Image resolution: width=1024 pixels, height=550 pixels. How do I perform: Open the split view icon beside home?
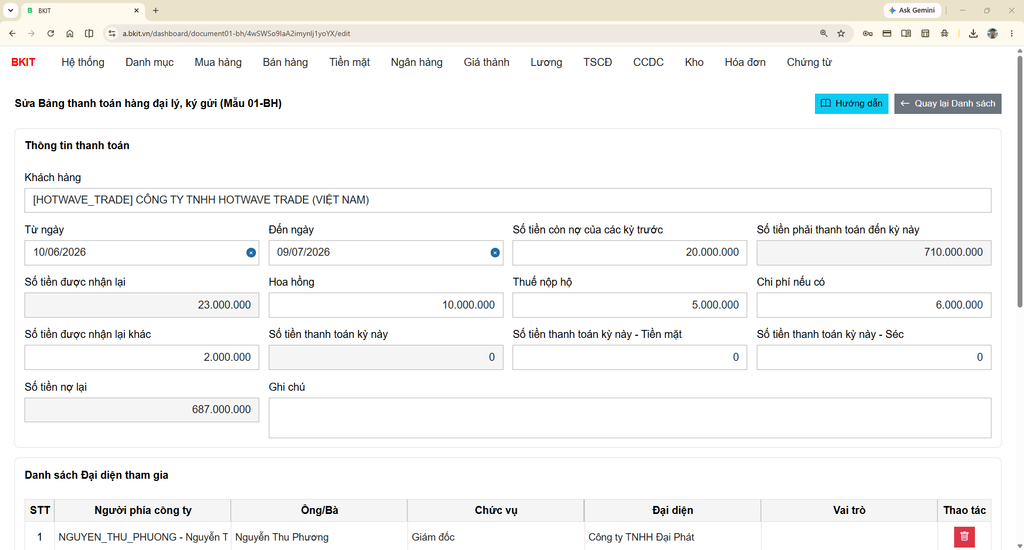(89, 33)
